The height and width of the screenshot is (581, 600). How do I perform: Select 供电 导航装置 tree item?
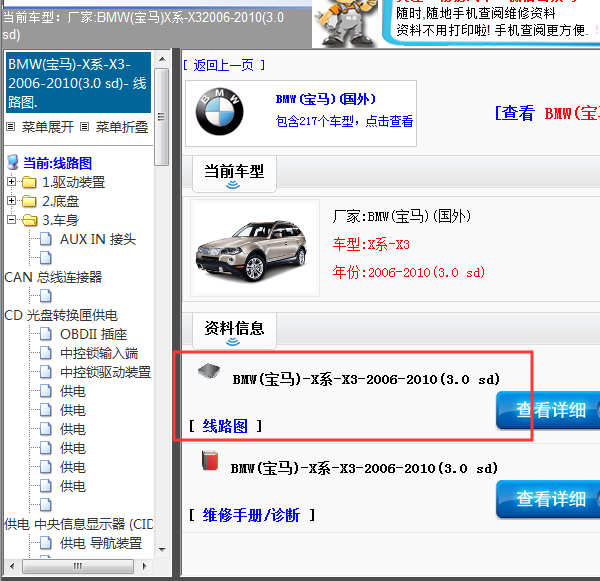click(101, 543)
